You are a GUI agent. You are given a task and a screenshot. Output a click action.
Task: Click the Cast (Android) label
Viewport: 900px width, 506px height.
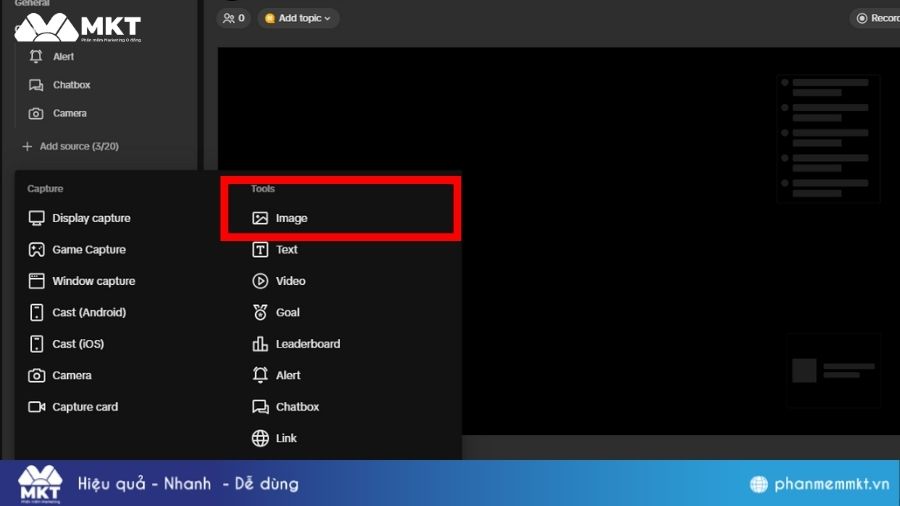[x=89, y=312]
